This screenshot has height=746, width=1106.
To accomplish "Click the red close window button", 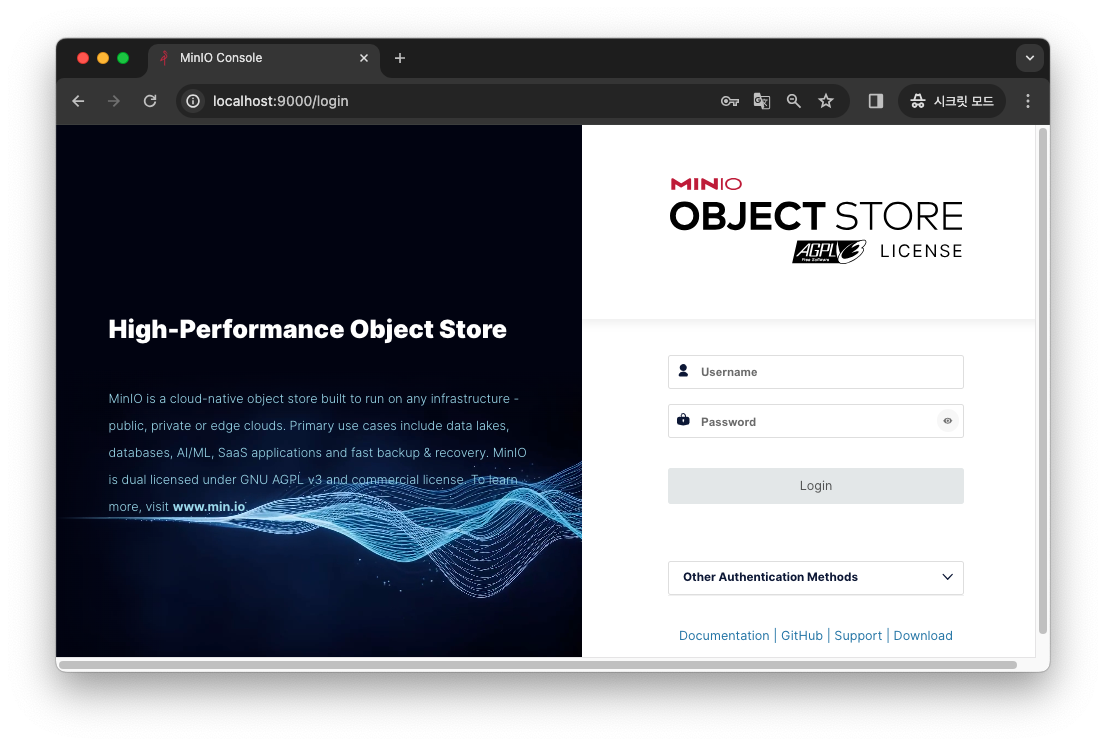I will pos(83,58).
